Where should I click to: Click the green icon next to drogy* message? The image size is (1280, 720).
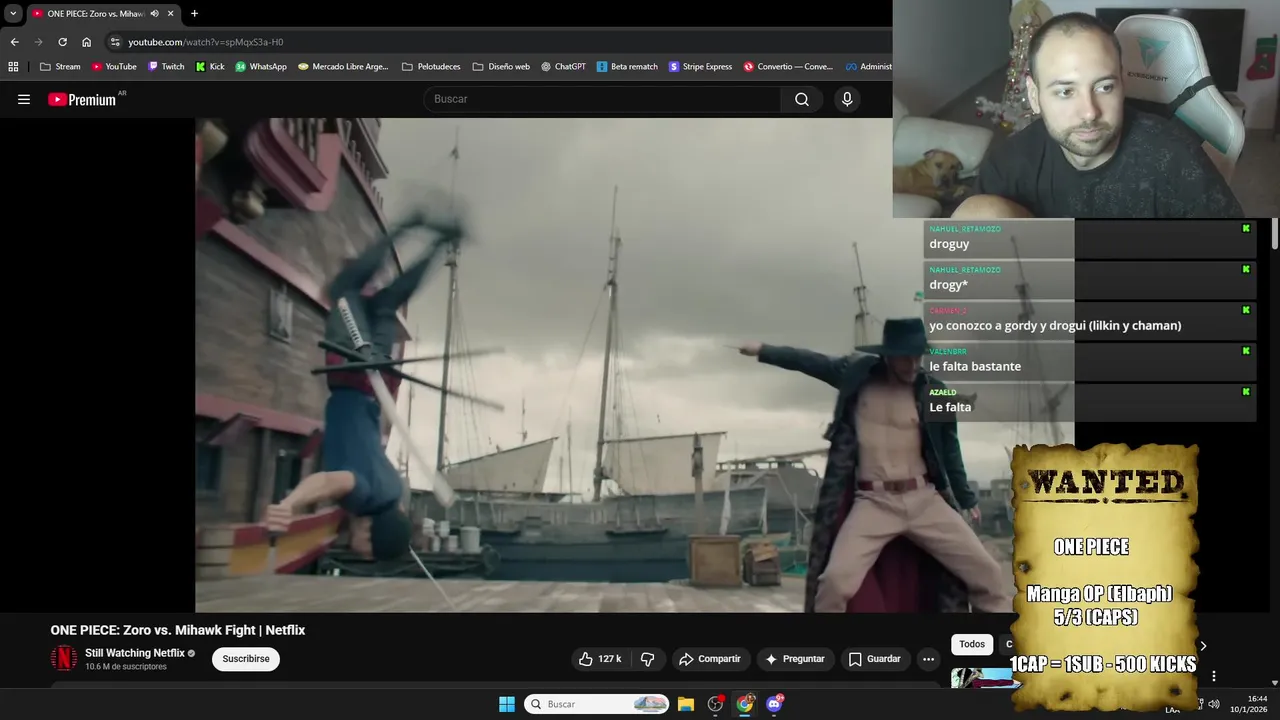(x=1246, y=269)
